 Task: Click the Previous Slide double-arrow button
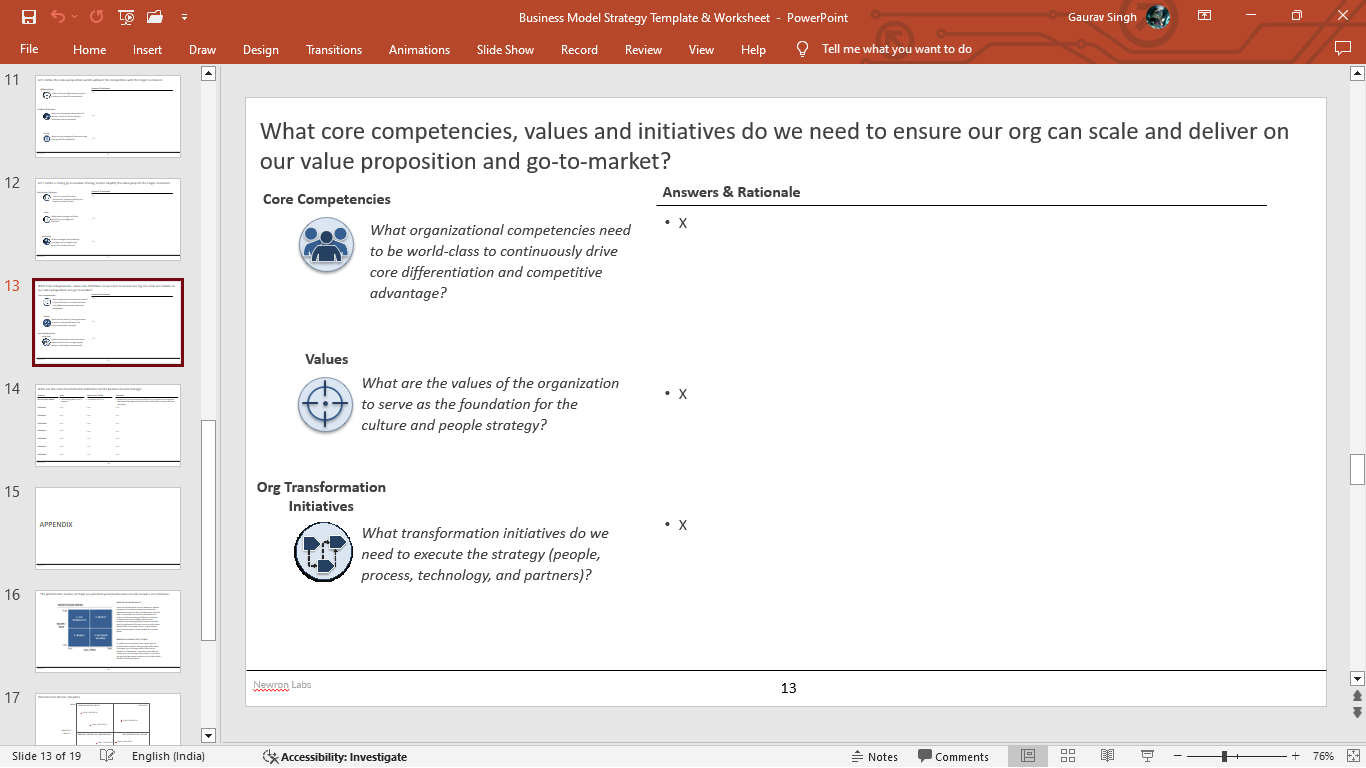pyautogui.click(x=1357, y=695)
